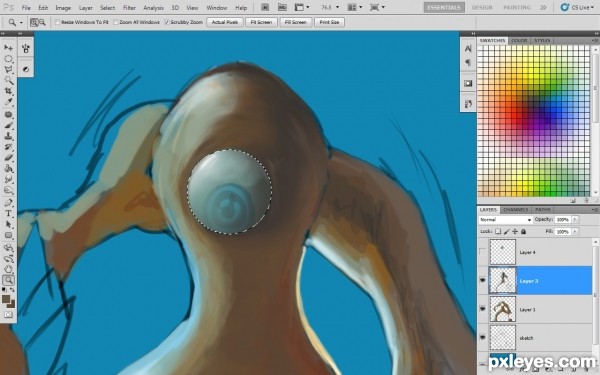Switch to the Styles tab
Viewport: 600px width, 375px height.
542,40
